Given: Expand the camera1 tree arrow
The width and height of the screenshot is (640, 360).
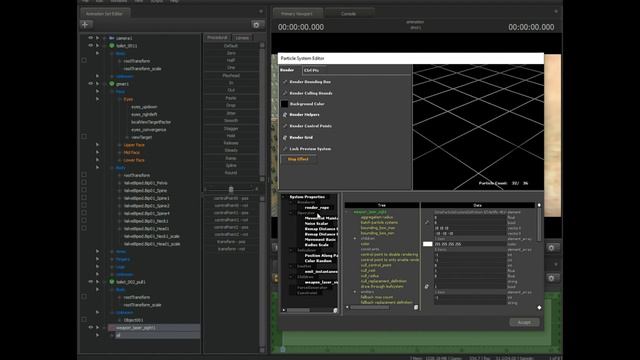Looking at the screenshot, I should click(98, 38).
